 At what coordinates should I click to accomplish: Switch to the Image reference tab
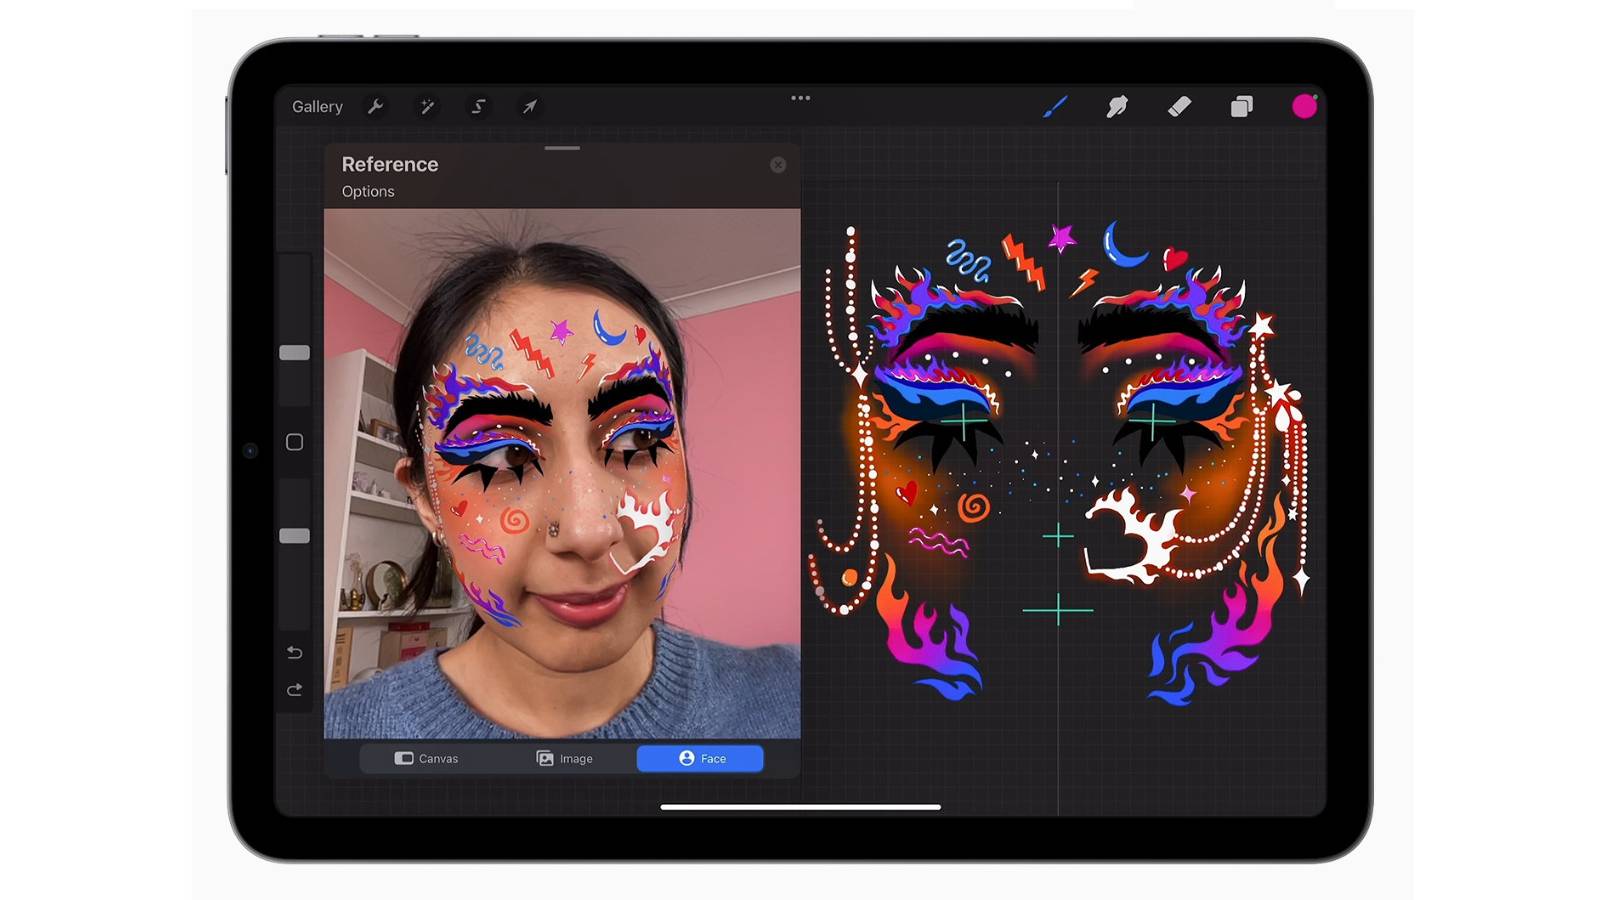click(564, 758)
